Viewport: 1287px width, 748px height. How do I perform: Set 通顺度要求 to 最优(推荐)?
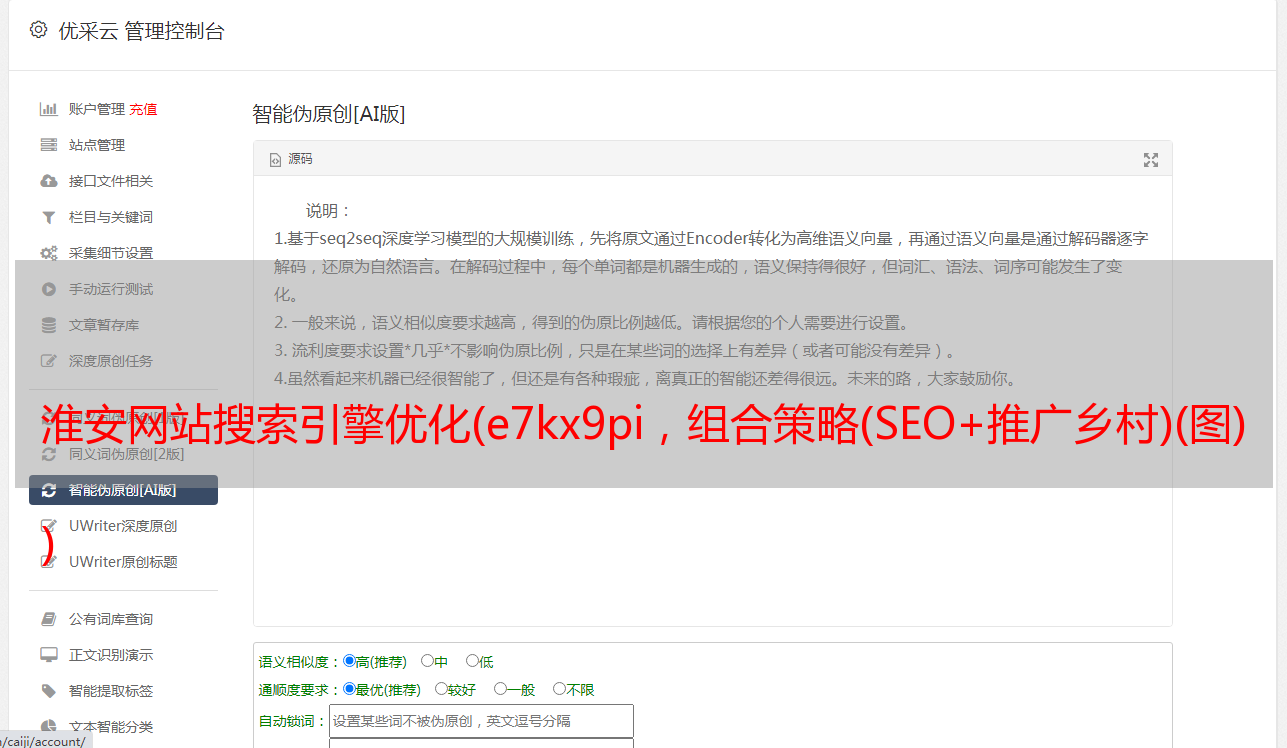(x=349, y=689)
